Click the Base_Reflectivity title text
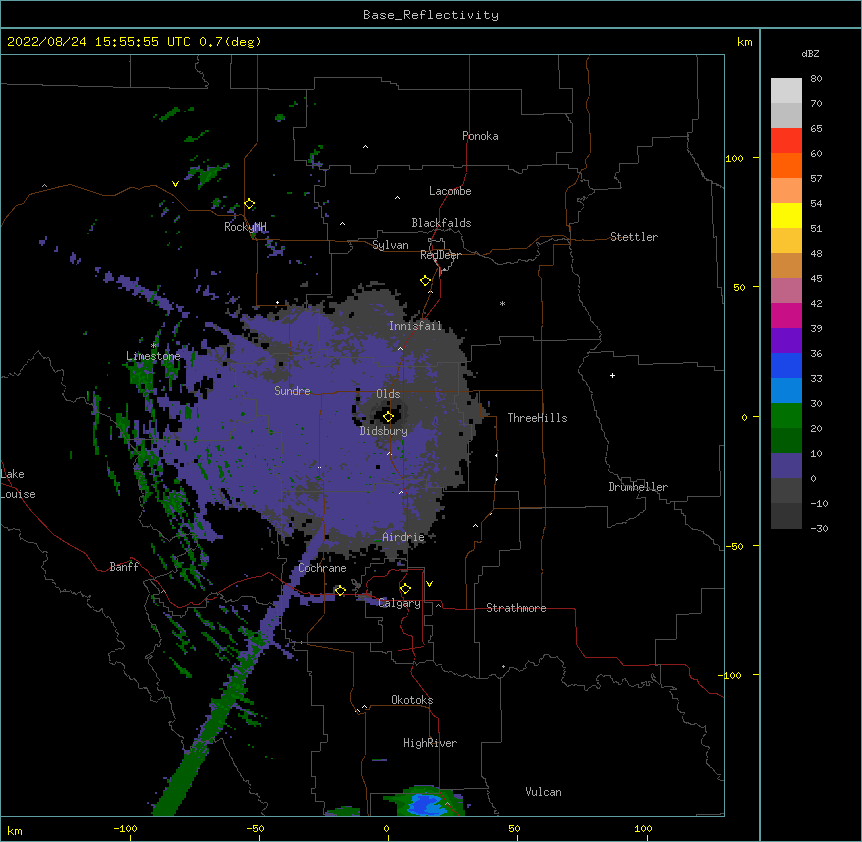This screenshot has width=862, height=842. [431, 15]
